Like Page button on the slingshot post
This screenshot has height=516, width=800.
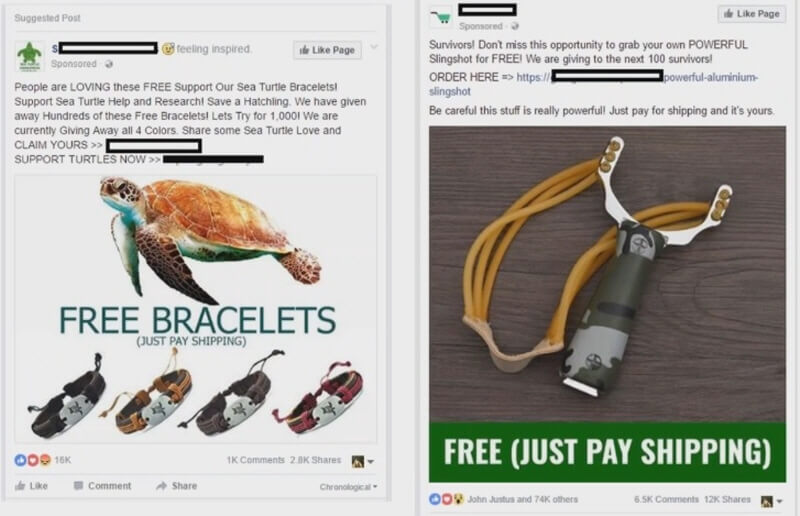point(752,14)
